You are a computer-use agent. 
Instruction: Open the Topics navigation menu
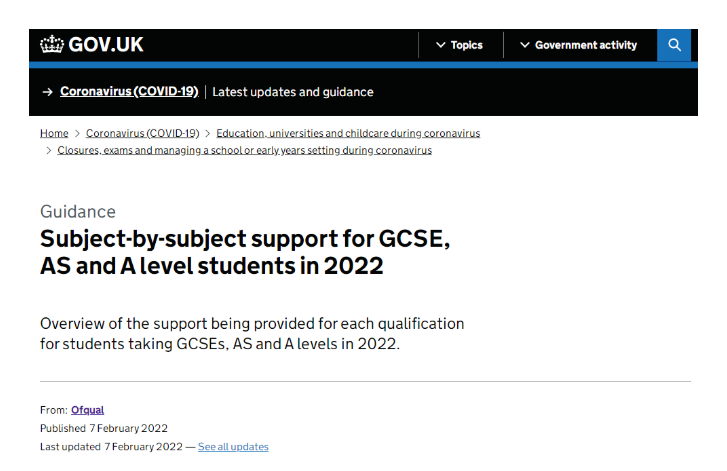coord(466,45)
